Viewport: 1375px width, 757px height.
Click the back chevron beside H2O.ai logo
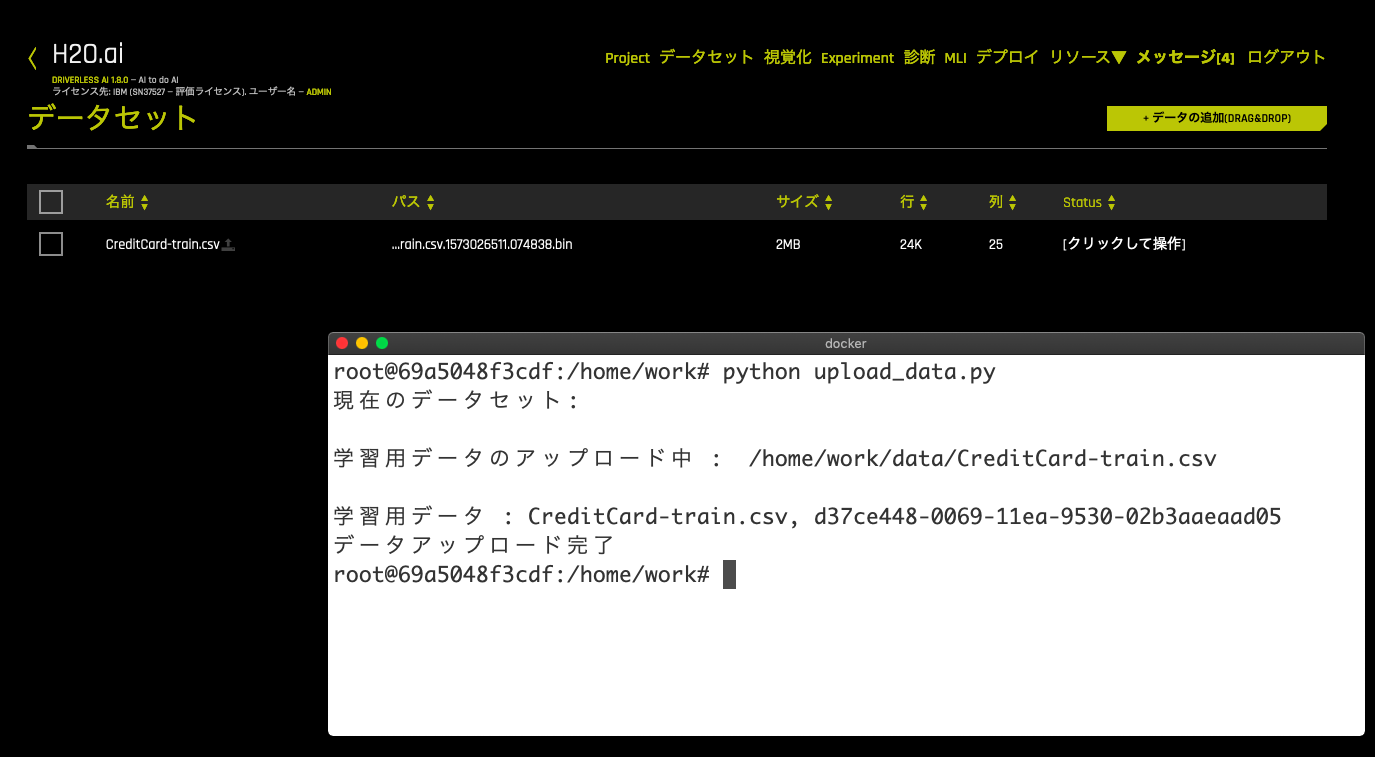point(32,57)
